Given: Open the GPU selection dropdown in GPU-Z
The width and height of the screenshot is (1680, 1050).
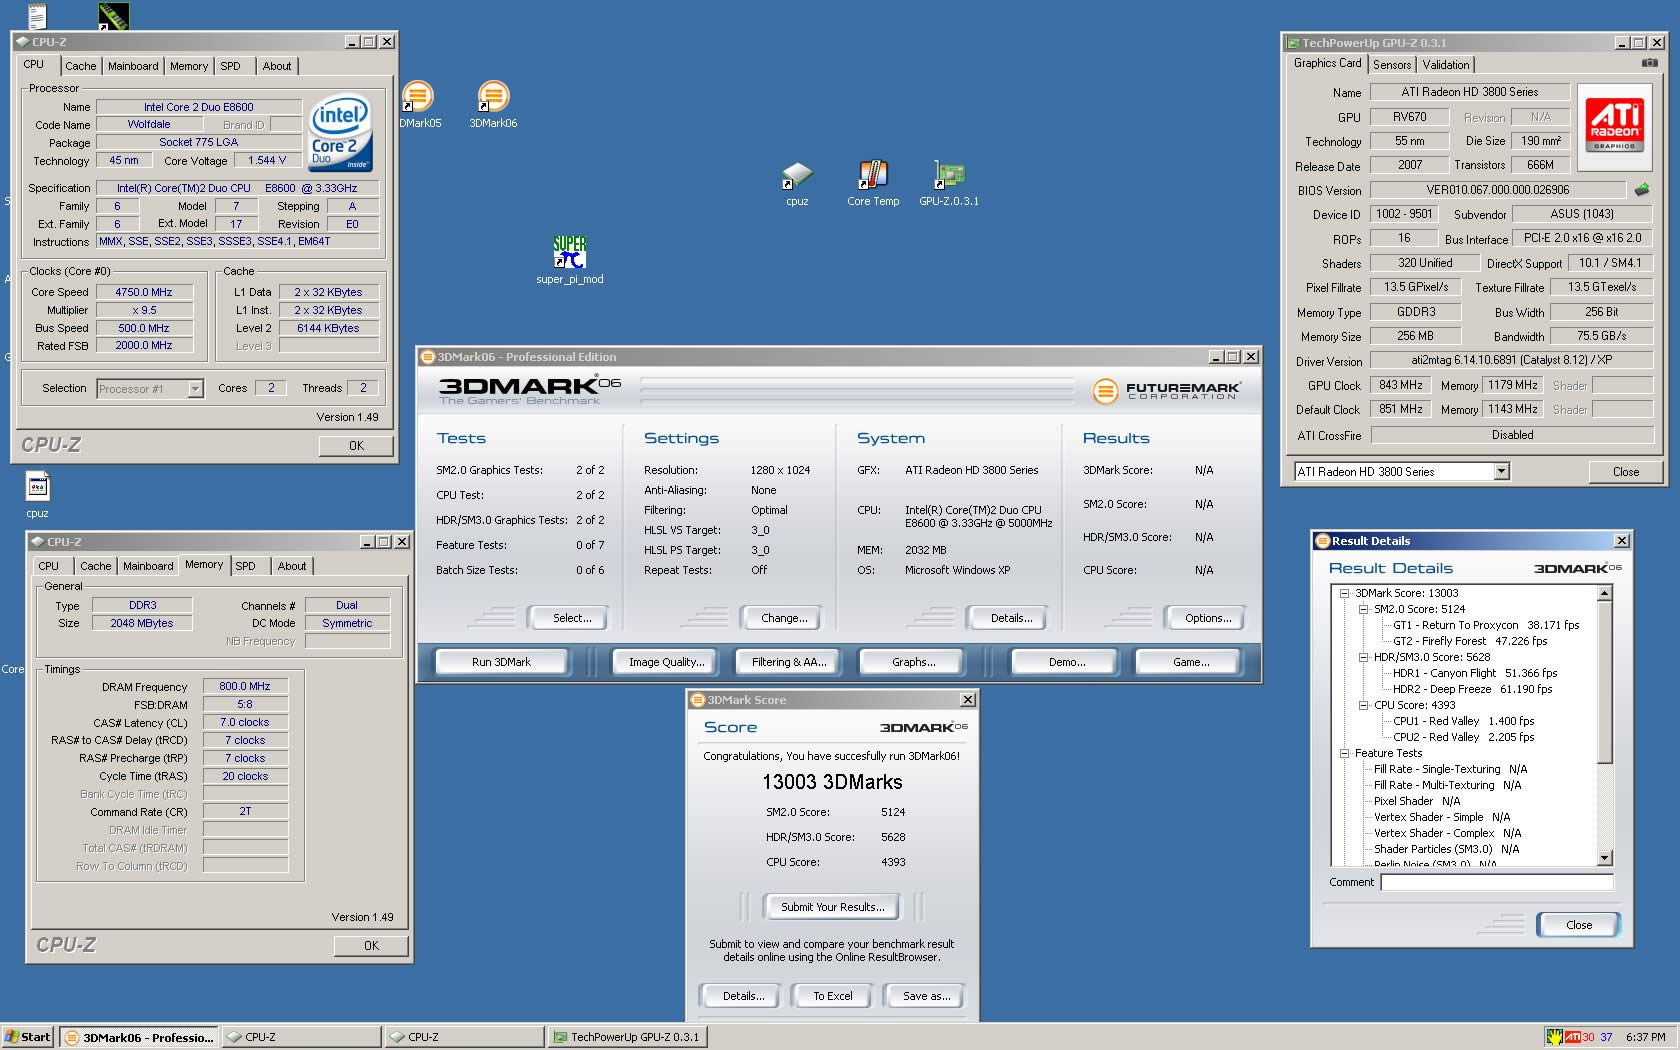Looking at the screenshot, I should (1502, 471).
